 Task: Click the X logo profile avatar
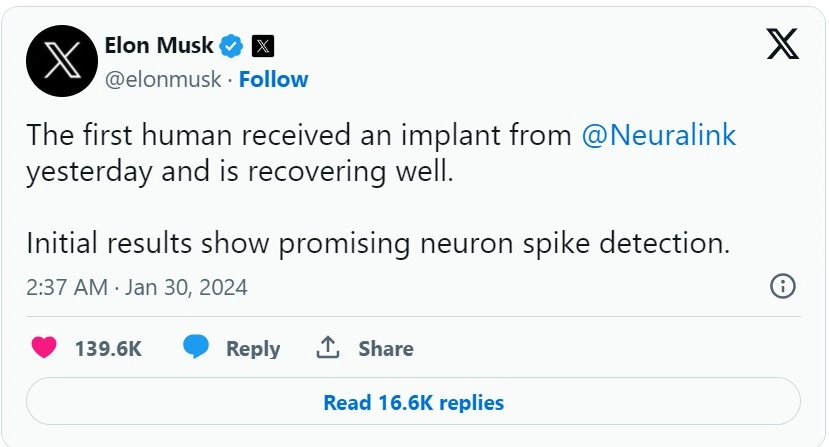[61, 60]
